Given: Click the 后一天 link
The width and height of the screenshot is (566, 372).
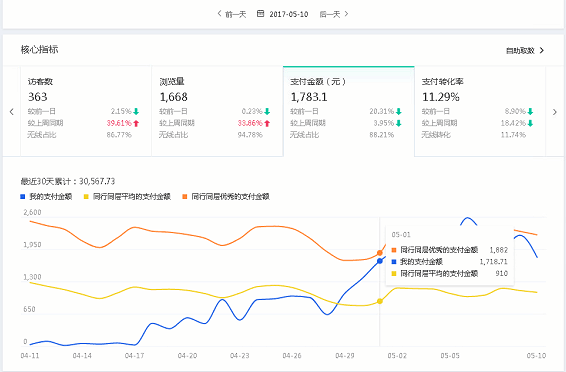Looking at the screenshot, I should (330, 14).
